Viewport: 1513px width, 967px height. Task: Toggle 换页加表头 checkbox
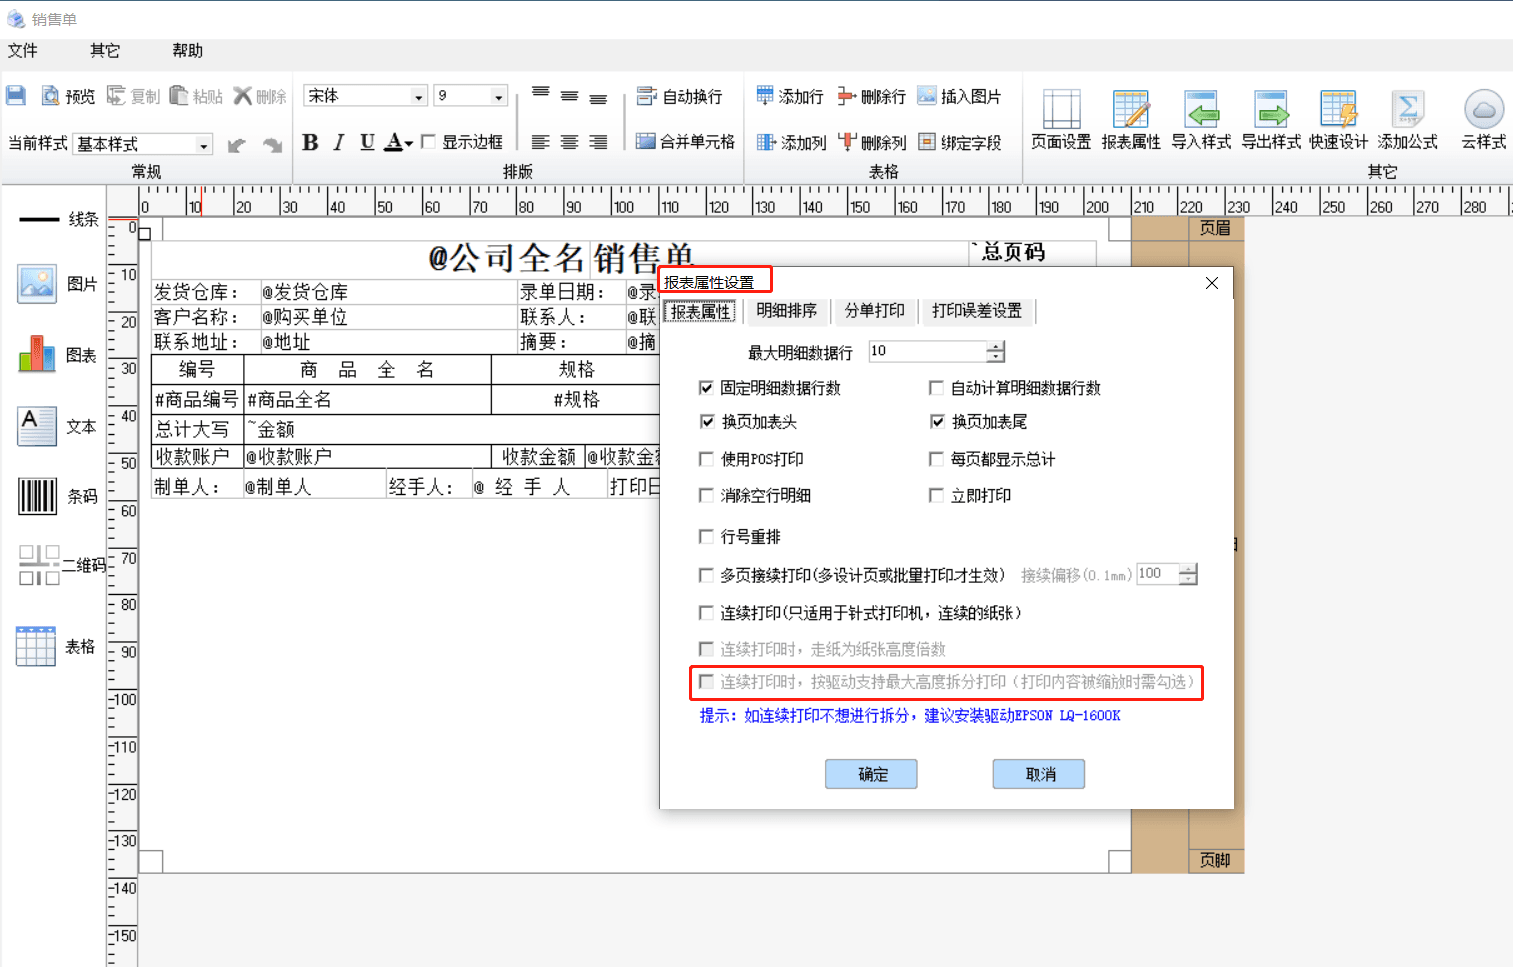[706, 422]
